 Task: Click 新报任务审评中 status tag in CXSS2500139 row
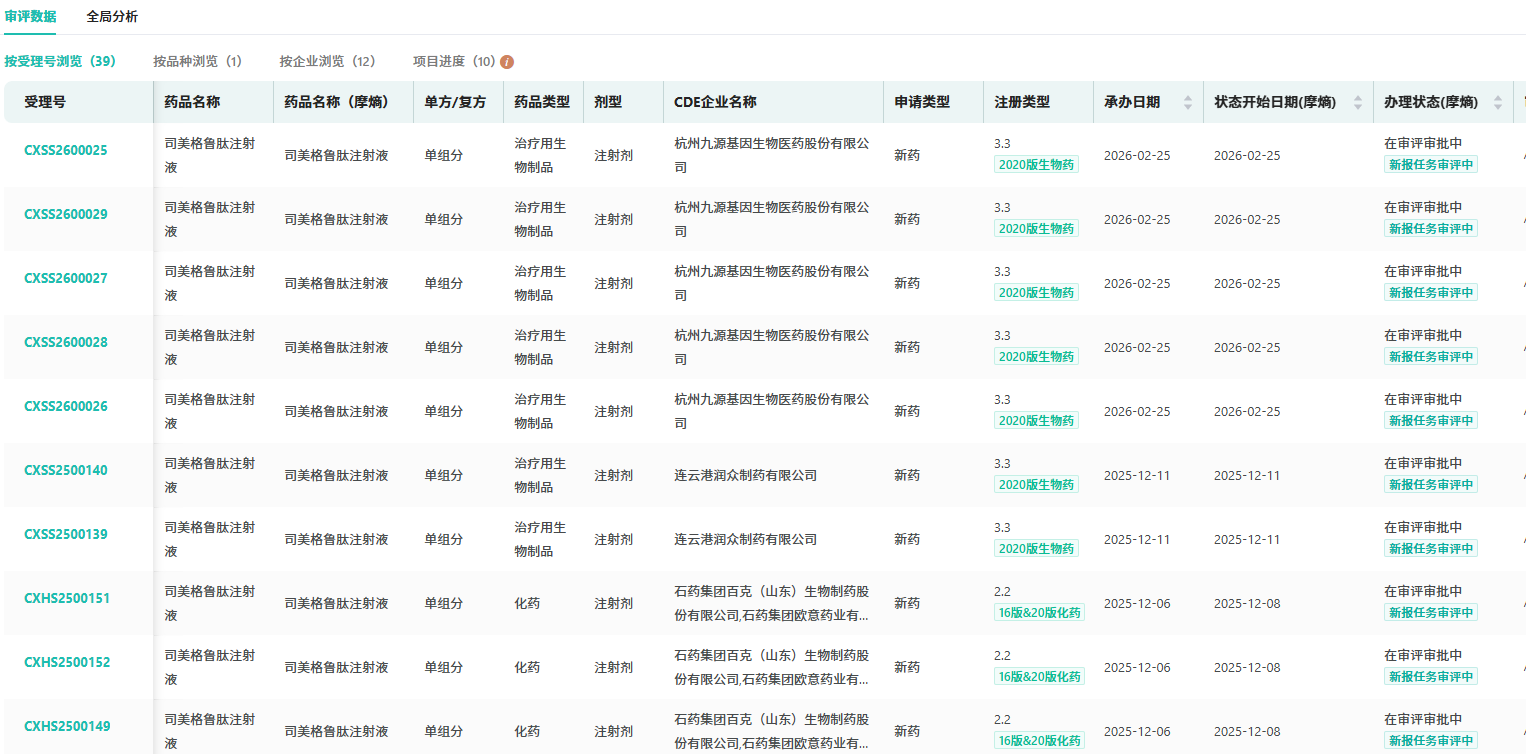[1430, 549]
